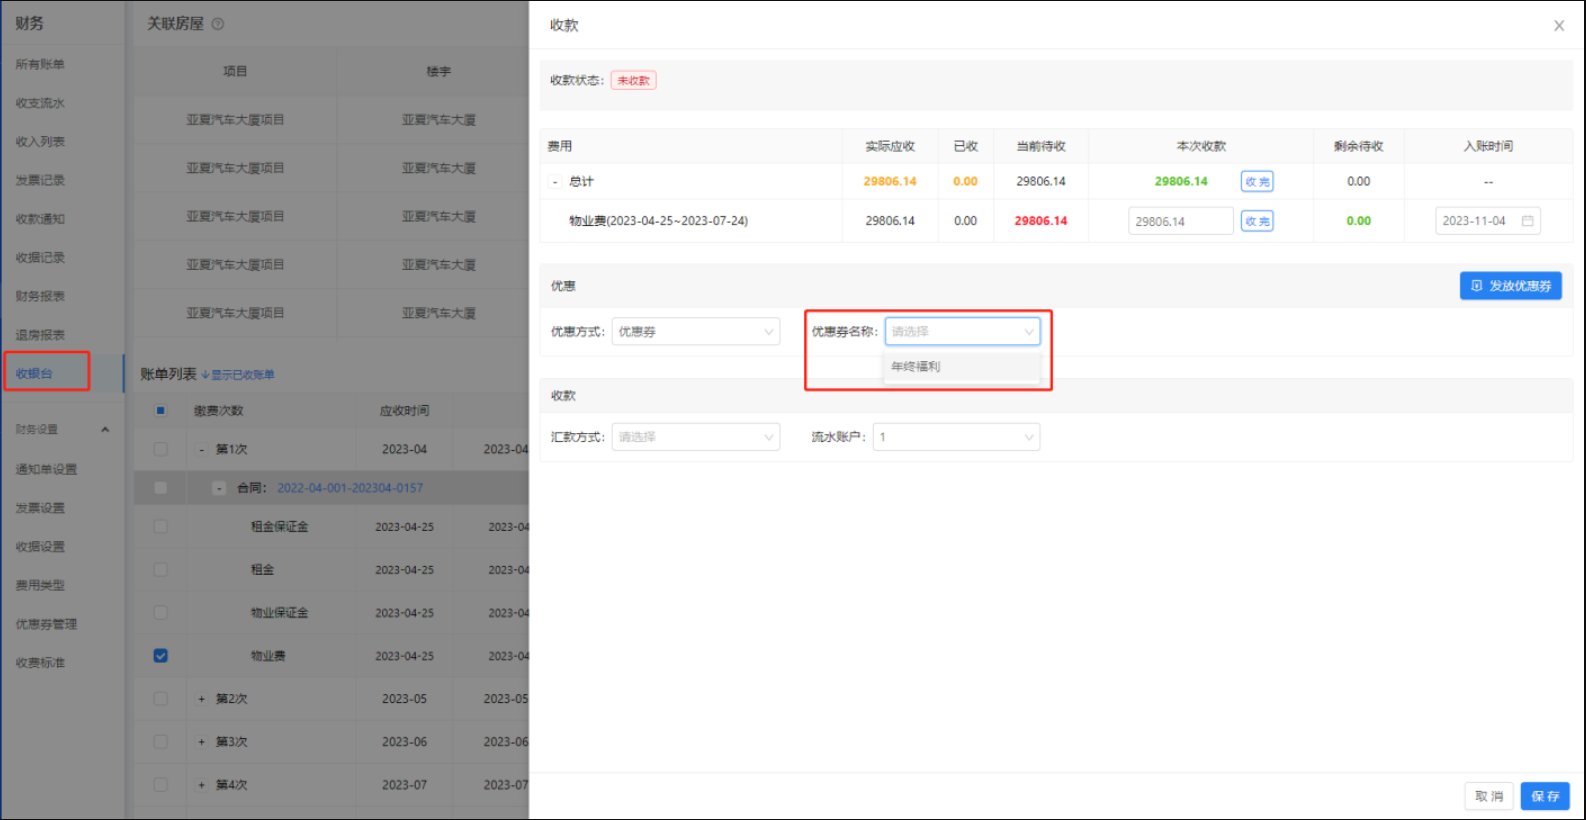Click 发放优惠券 button
This screenshot has height=820, width=1586.
1510,286
